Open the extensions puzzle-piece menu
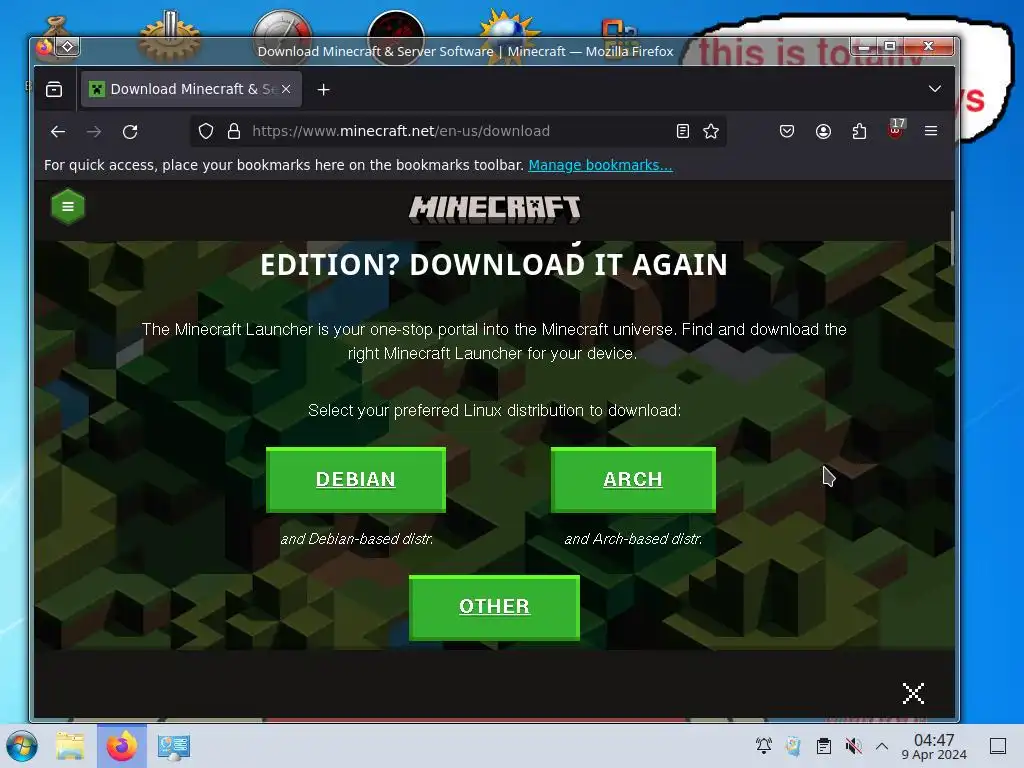Image resolution: width=1024 pixels, height=768 pixels. 859,131
